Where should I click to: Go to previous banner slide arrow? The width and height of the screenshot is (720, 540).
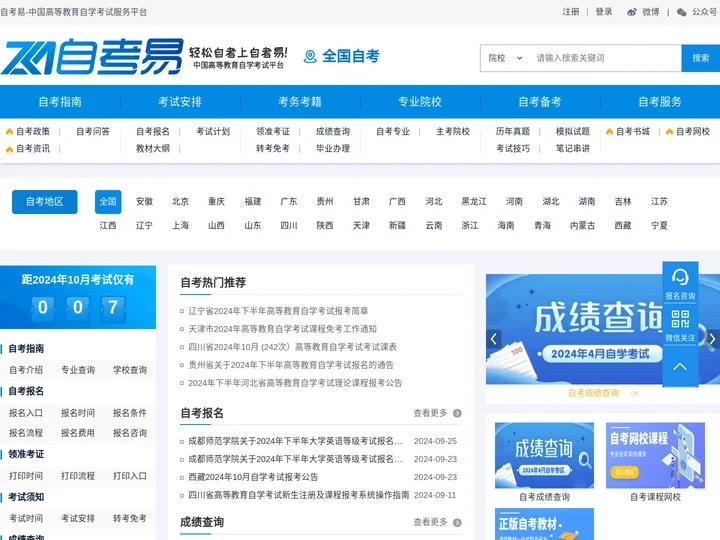point(494,339)
